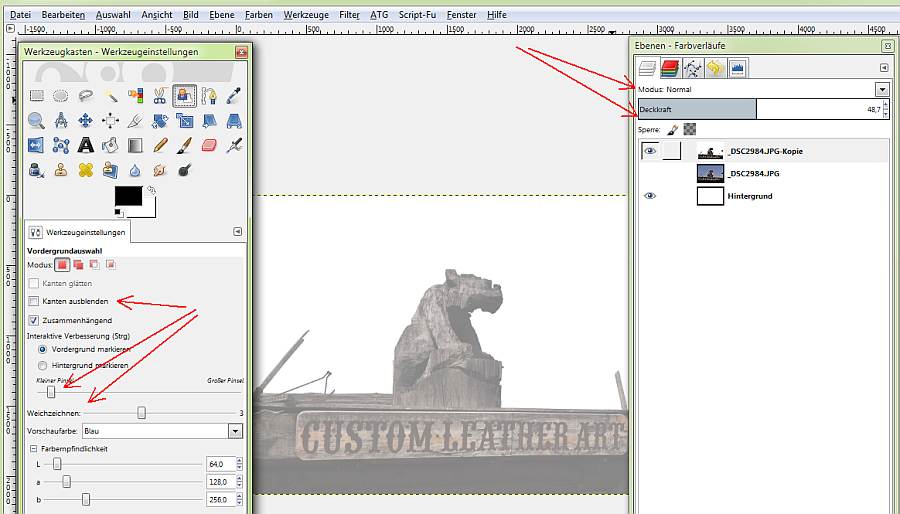Pick the Eraser tool

click(x=209, y=146)
